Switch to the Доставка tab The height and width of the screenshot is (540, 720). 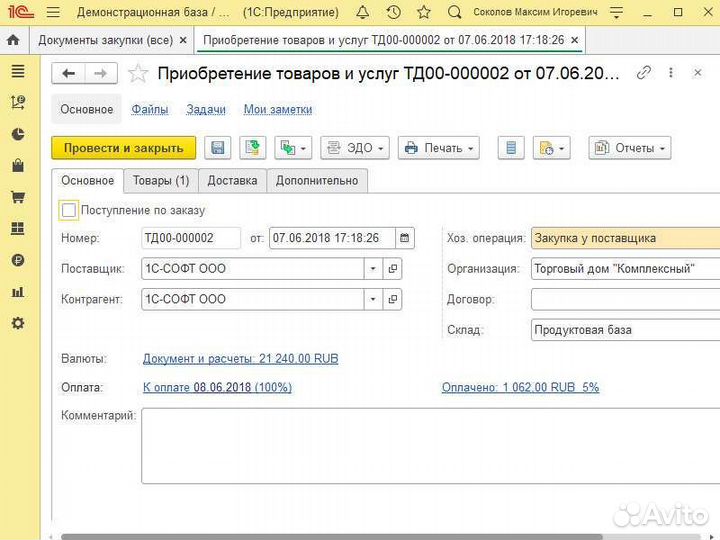(233, 181)
